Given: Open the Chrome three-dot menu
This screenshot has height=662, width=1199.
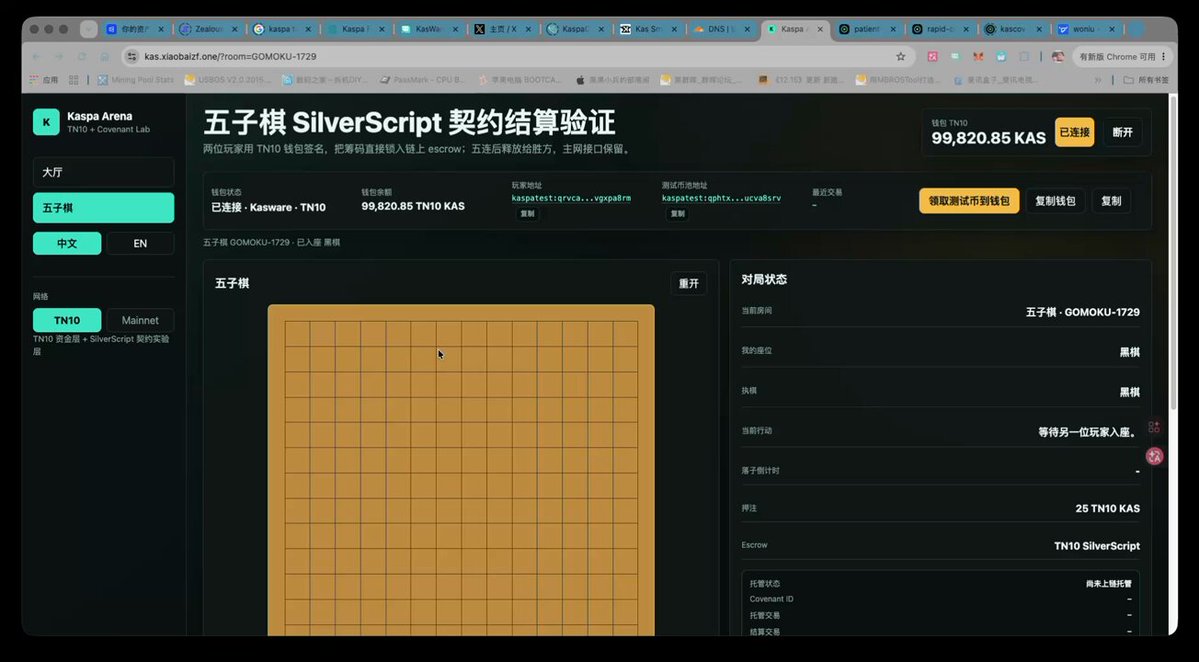Looking at the screenshot, I should (1164, 57).
